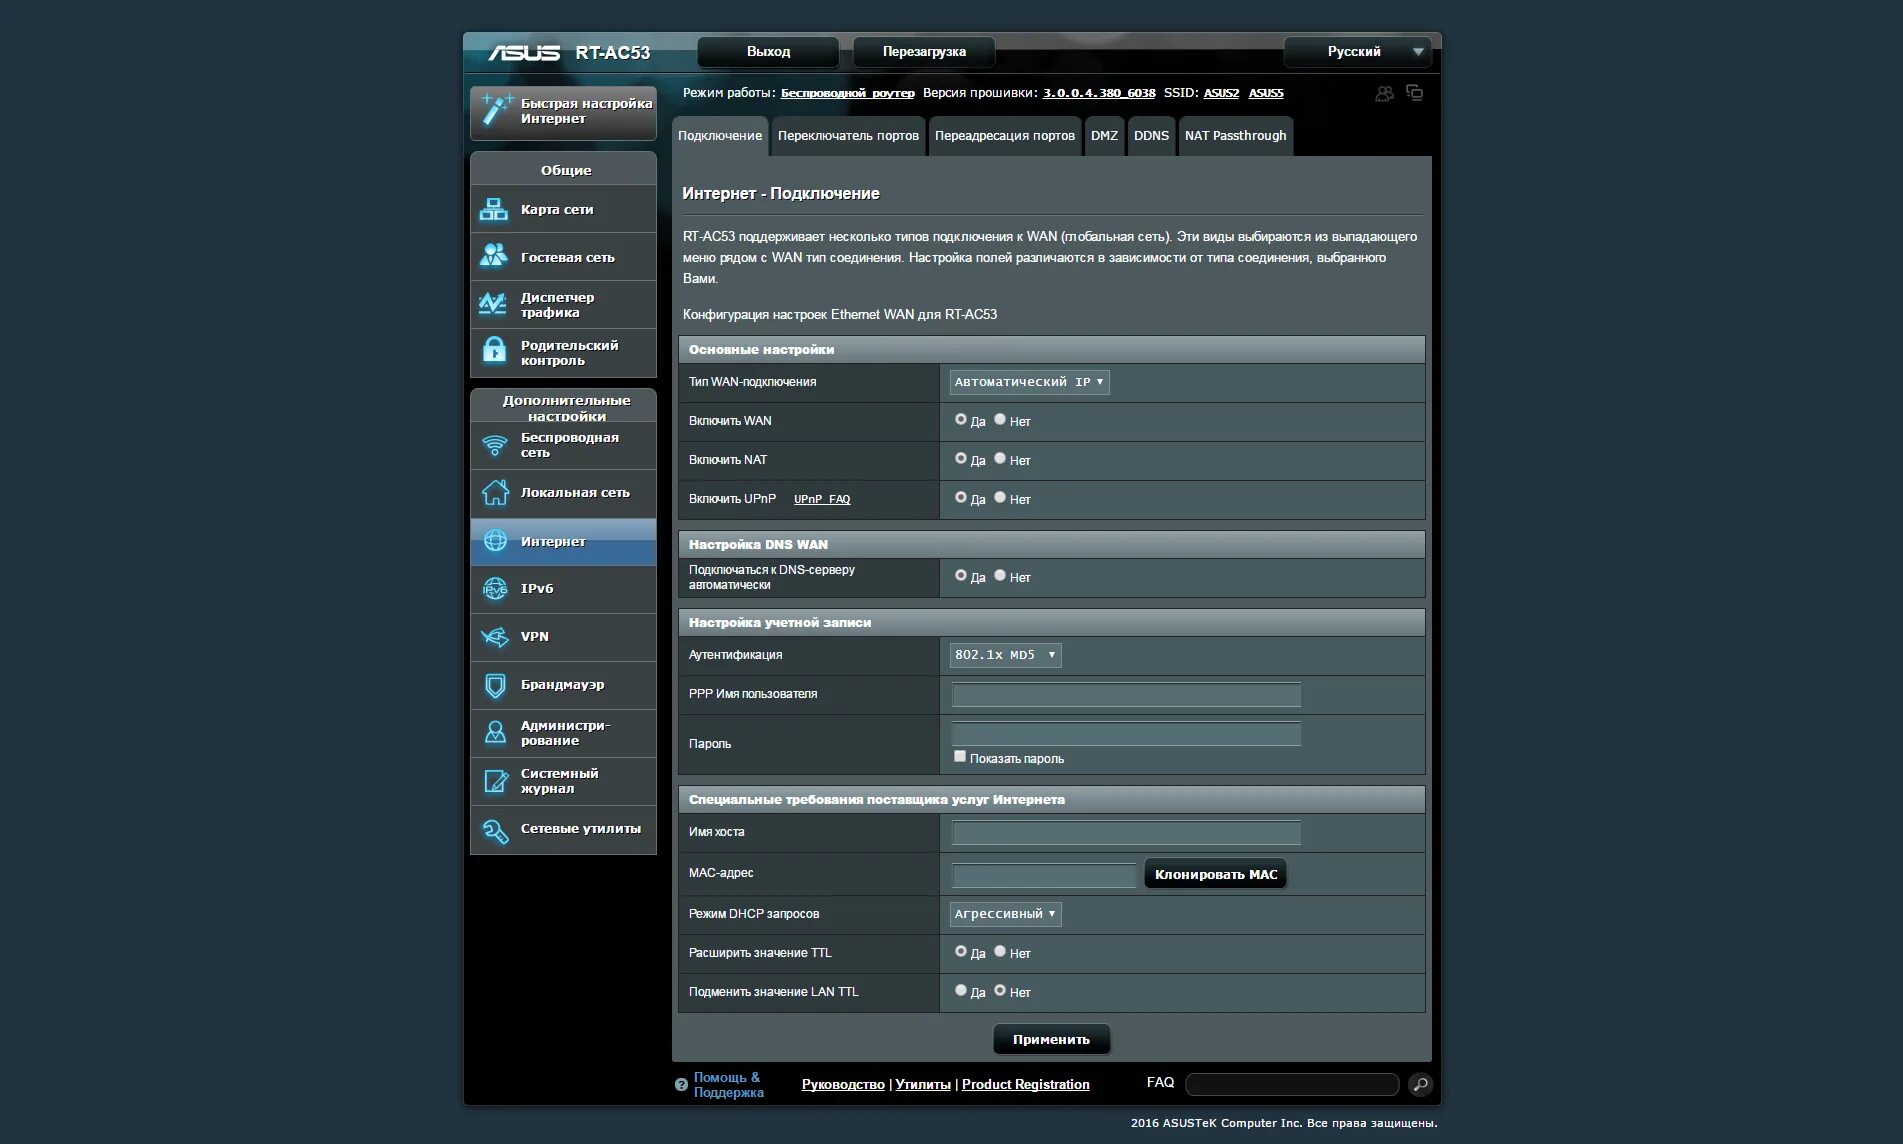The image size is (1903, 1144).
Task: Click the users status icon in header
Action: [1384, 93]
